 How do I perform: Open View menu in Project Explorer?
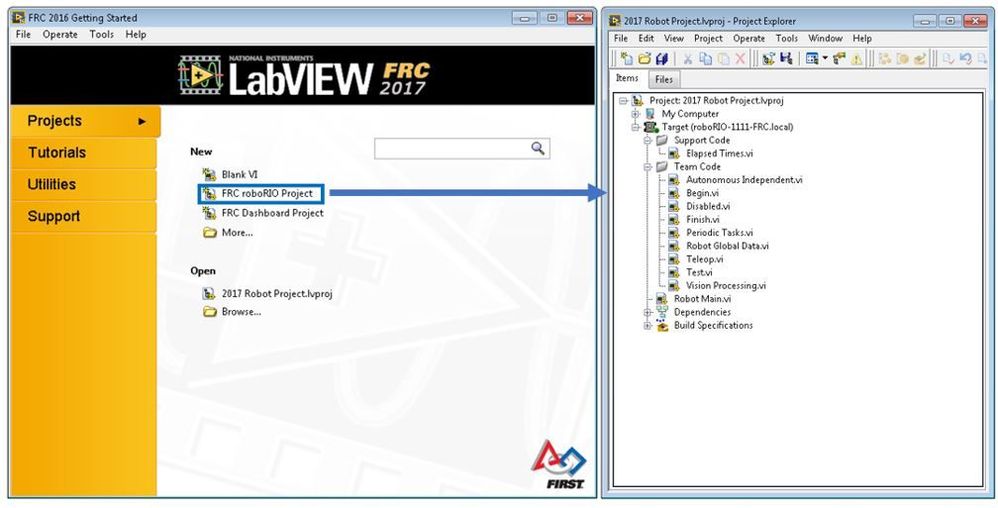click(x=673, y=38)
